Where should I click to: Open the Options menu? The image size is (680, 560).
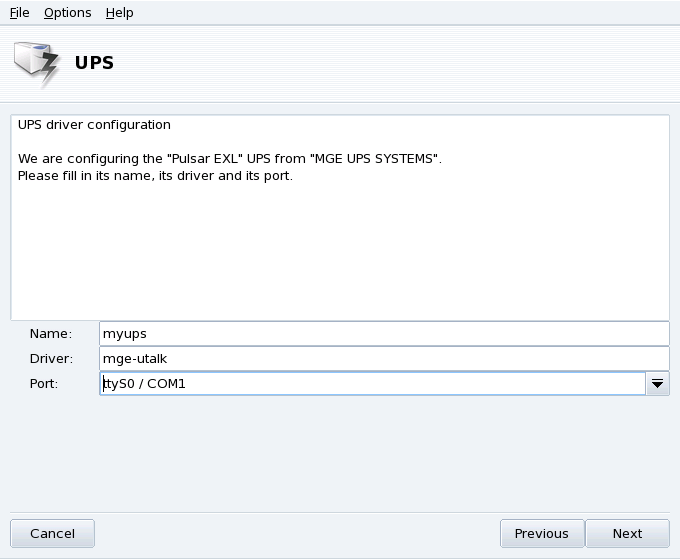point(67,13)
